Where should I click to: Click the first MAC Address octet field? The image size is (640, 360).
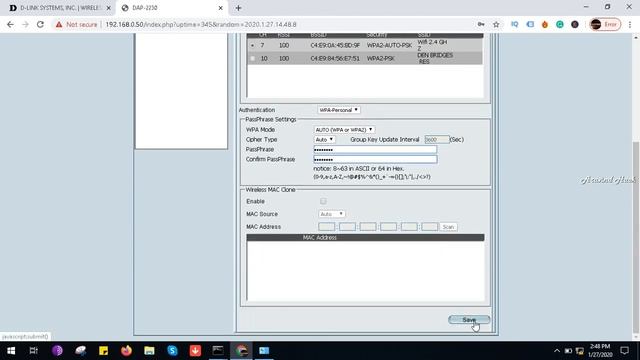pos(327,227)
